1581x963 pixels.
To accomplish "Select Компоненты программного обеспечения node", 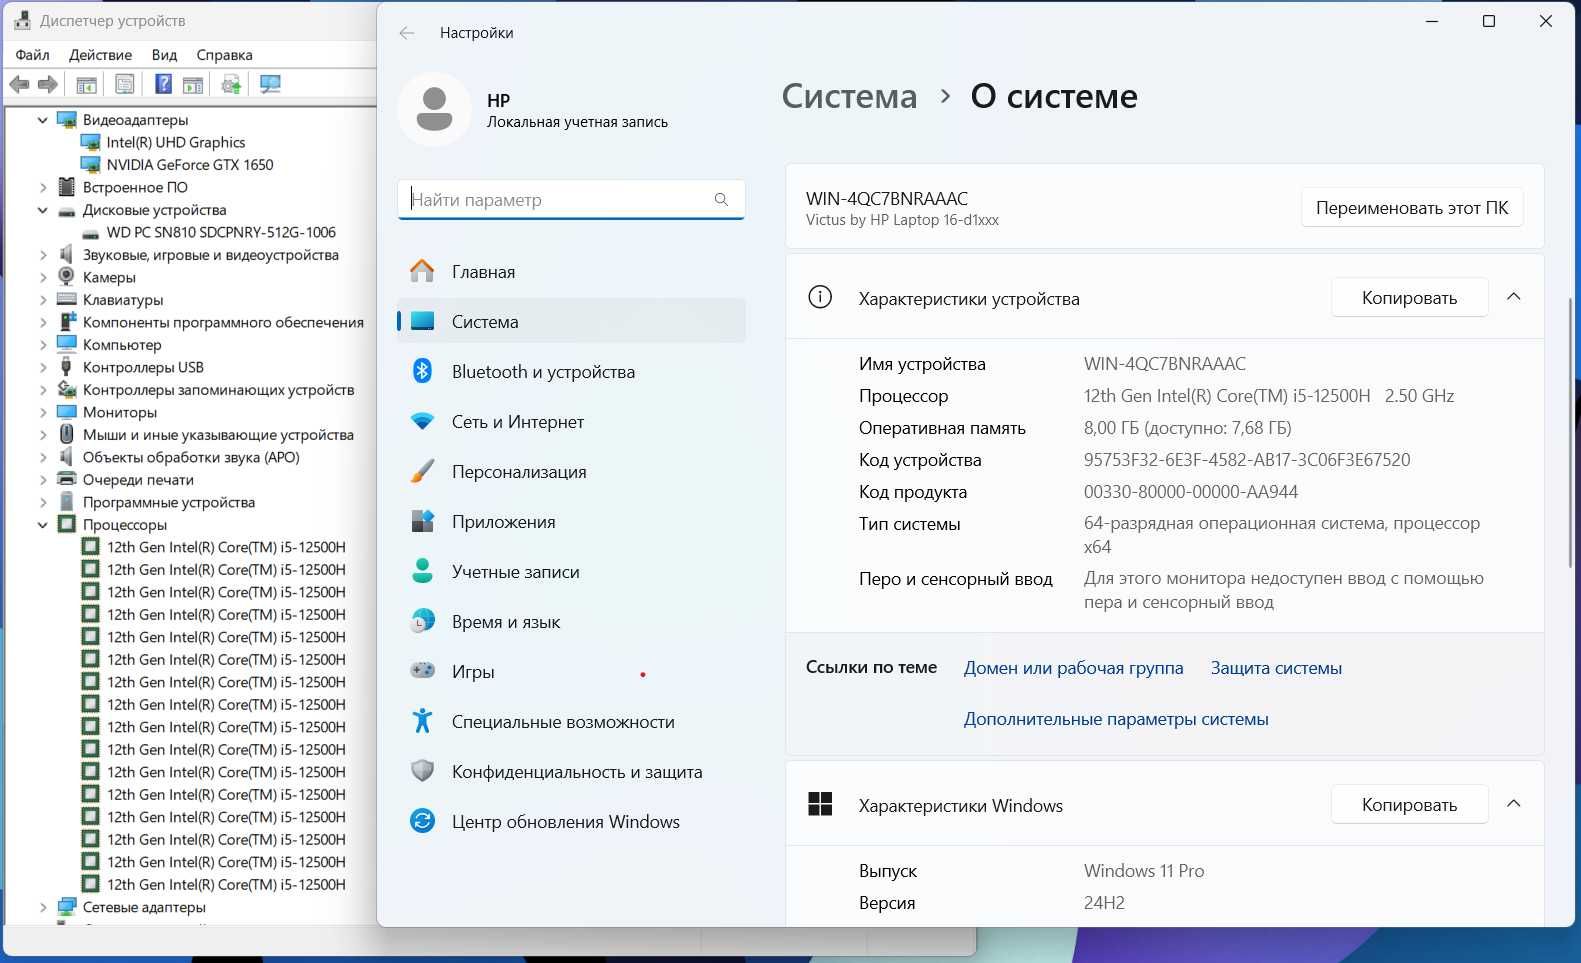I will [223, 322].
